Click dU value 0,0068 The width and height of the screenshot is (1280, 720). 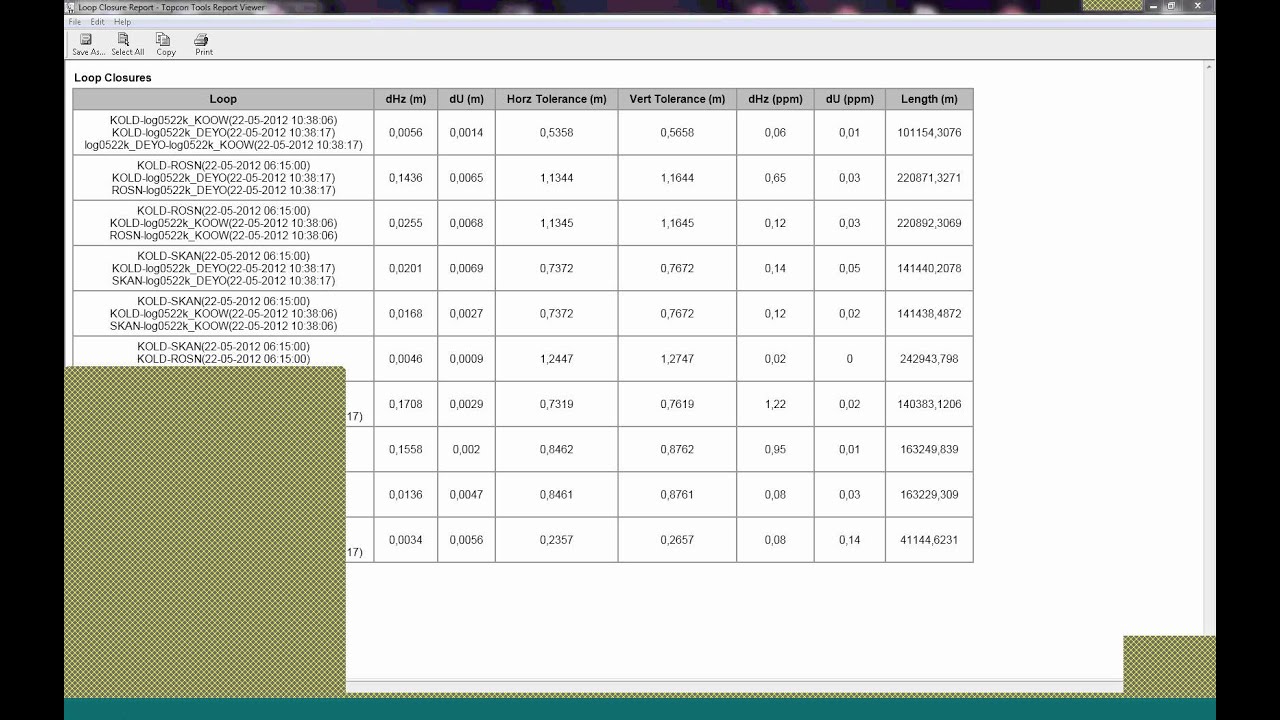point(466,223)
